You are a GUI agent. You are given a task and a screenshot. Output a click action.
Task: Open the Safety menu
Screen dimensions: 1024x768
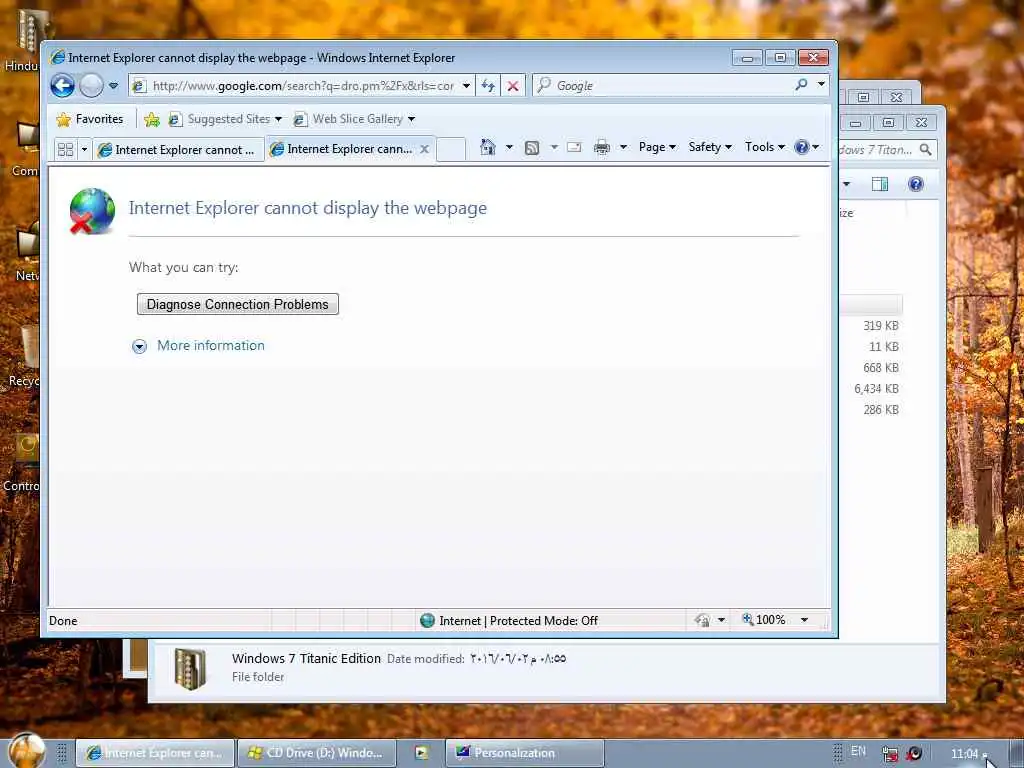click(x=710, y=147)
